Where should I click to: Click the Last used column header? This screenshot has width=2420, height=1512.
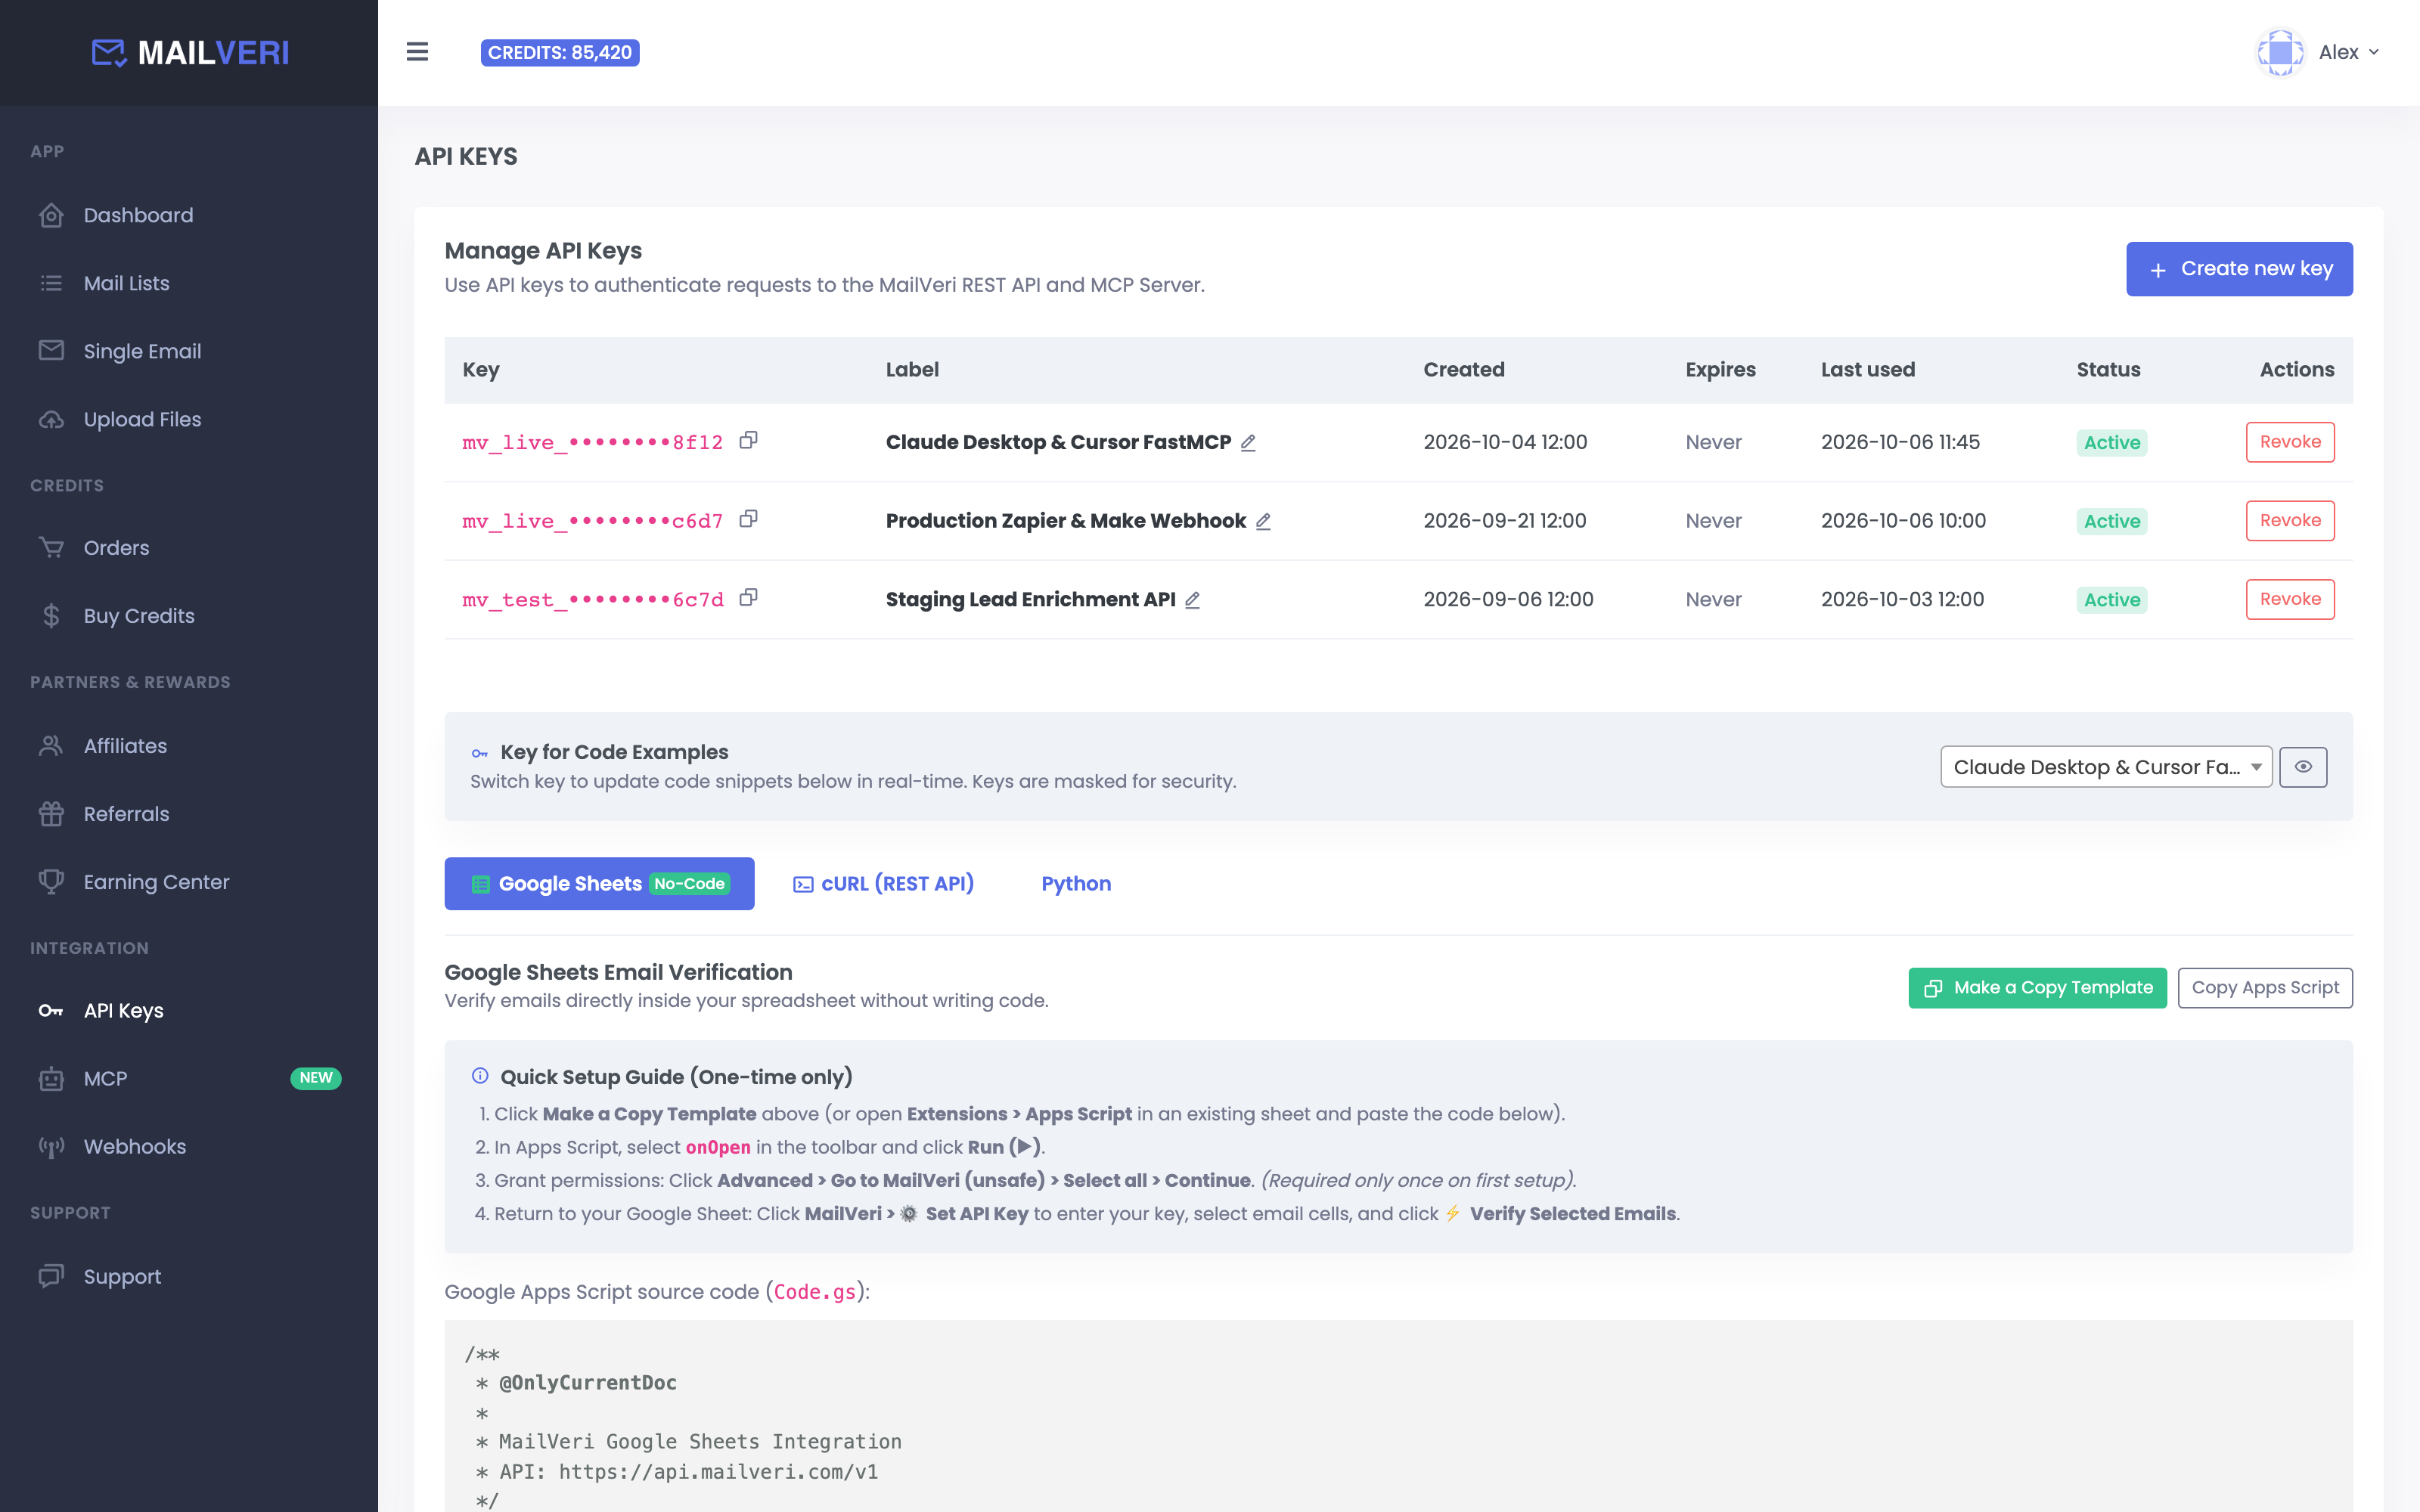click(x=1867, y=369)
